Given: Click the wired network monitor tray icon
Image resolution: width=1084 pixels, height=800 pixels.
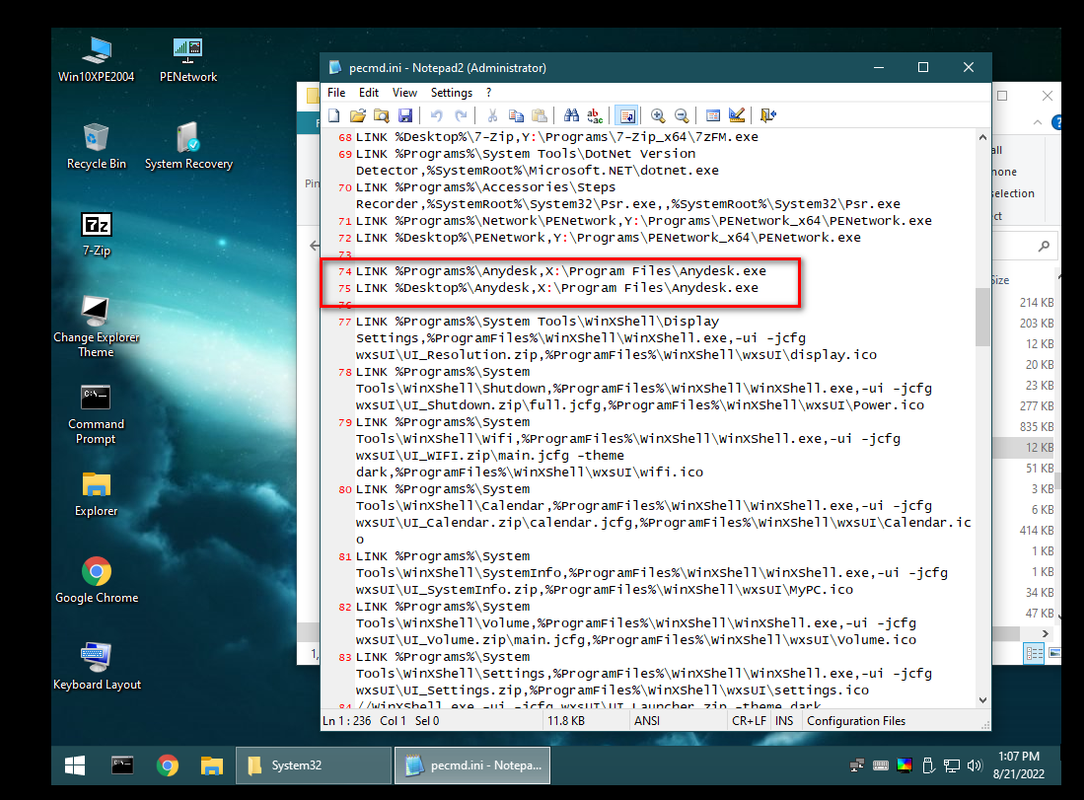Looking at the screenshot, I should click(x=952, y=765).
